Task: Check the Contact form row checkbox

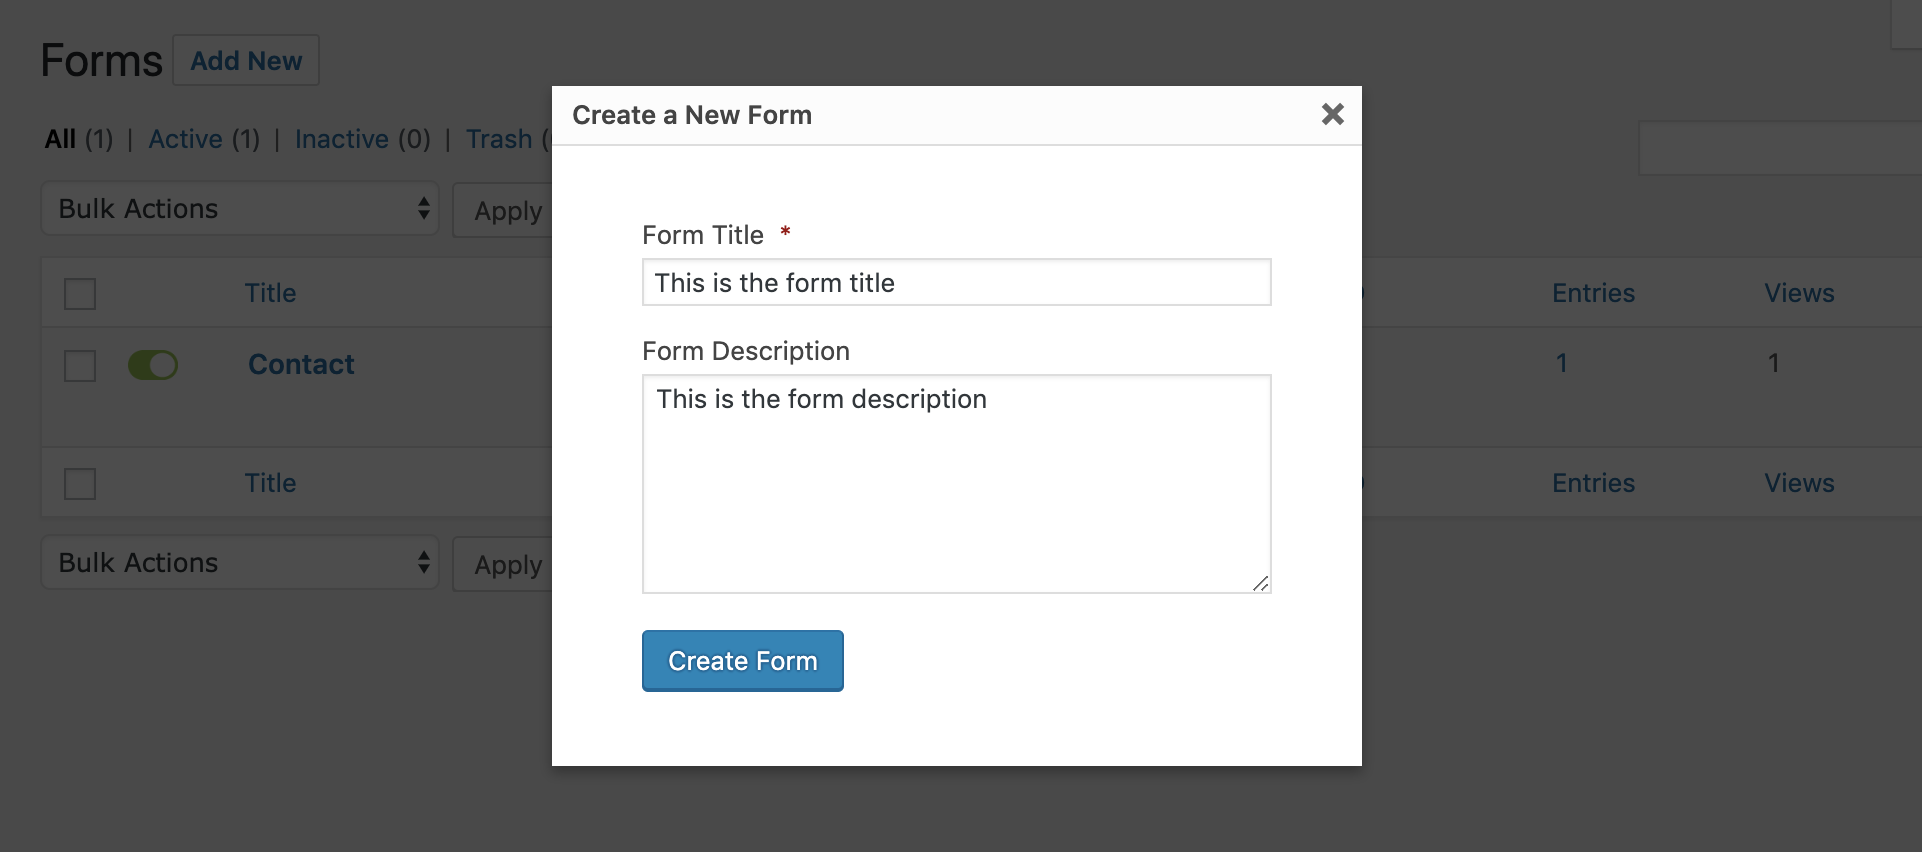Action: click(80, 365)
